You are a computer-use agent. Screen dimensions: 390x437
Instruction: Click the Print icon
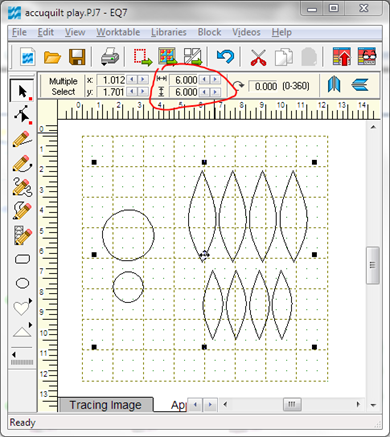click(110, 57)
